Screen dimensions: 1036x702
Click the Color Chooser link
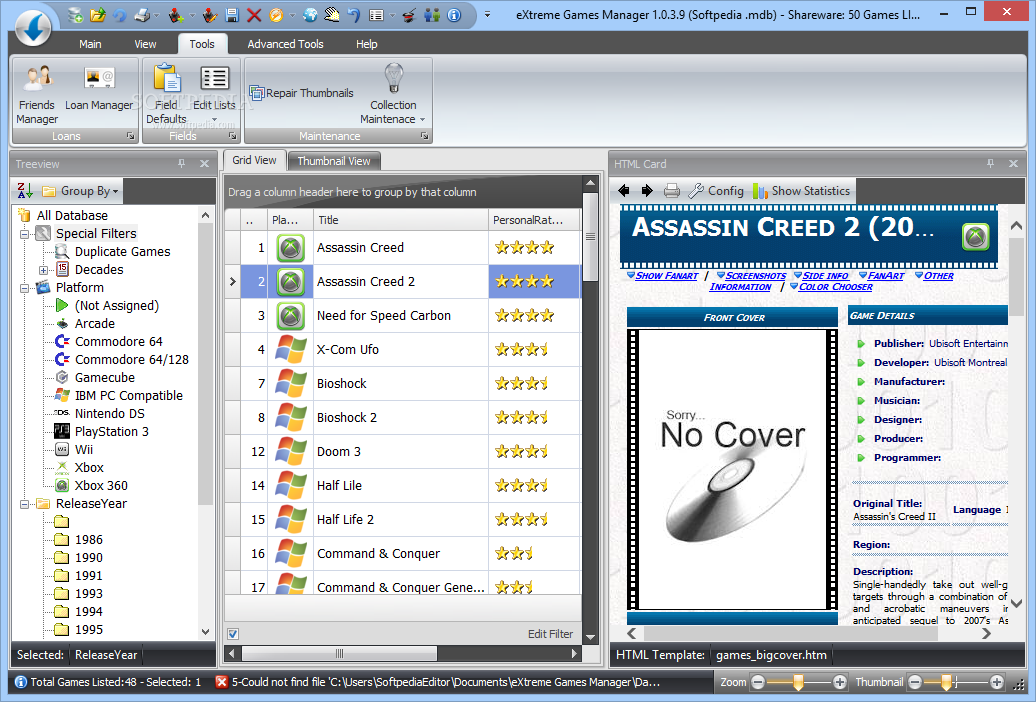pos(836,287)
